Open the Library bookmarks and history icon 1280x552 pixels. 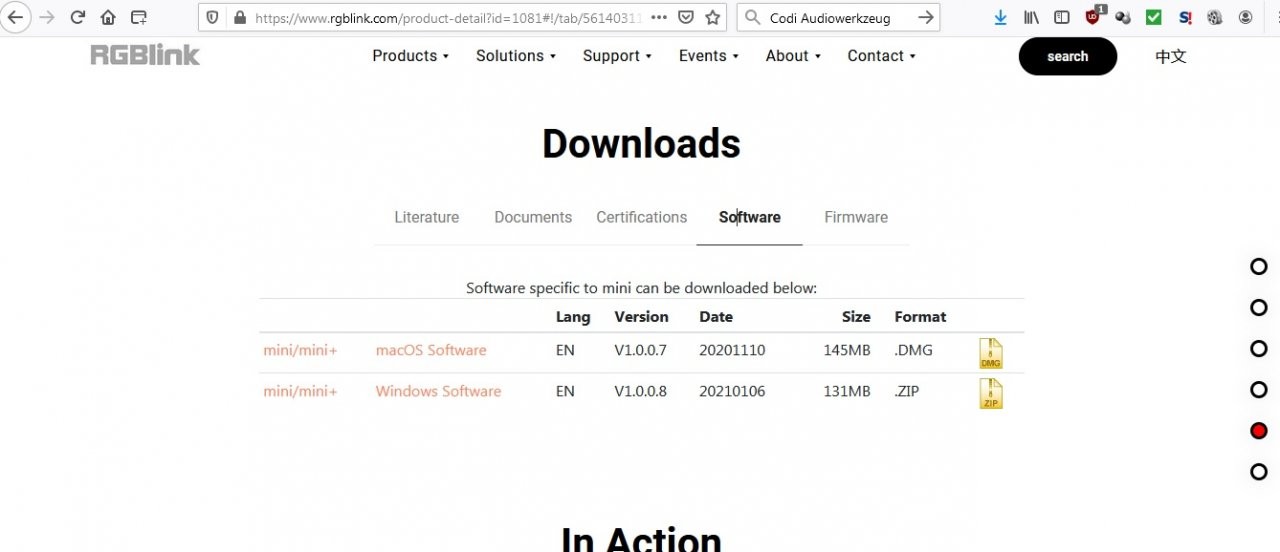[1031, 17]
